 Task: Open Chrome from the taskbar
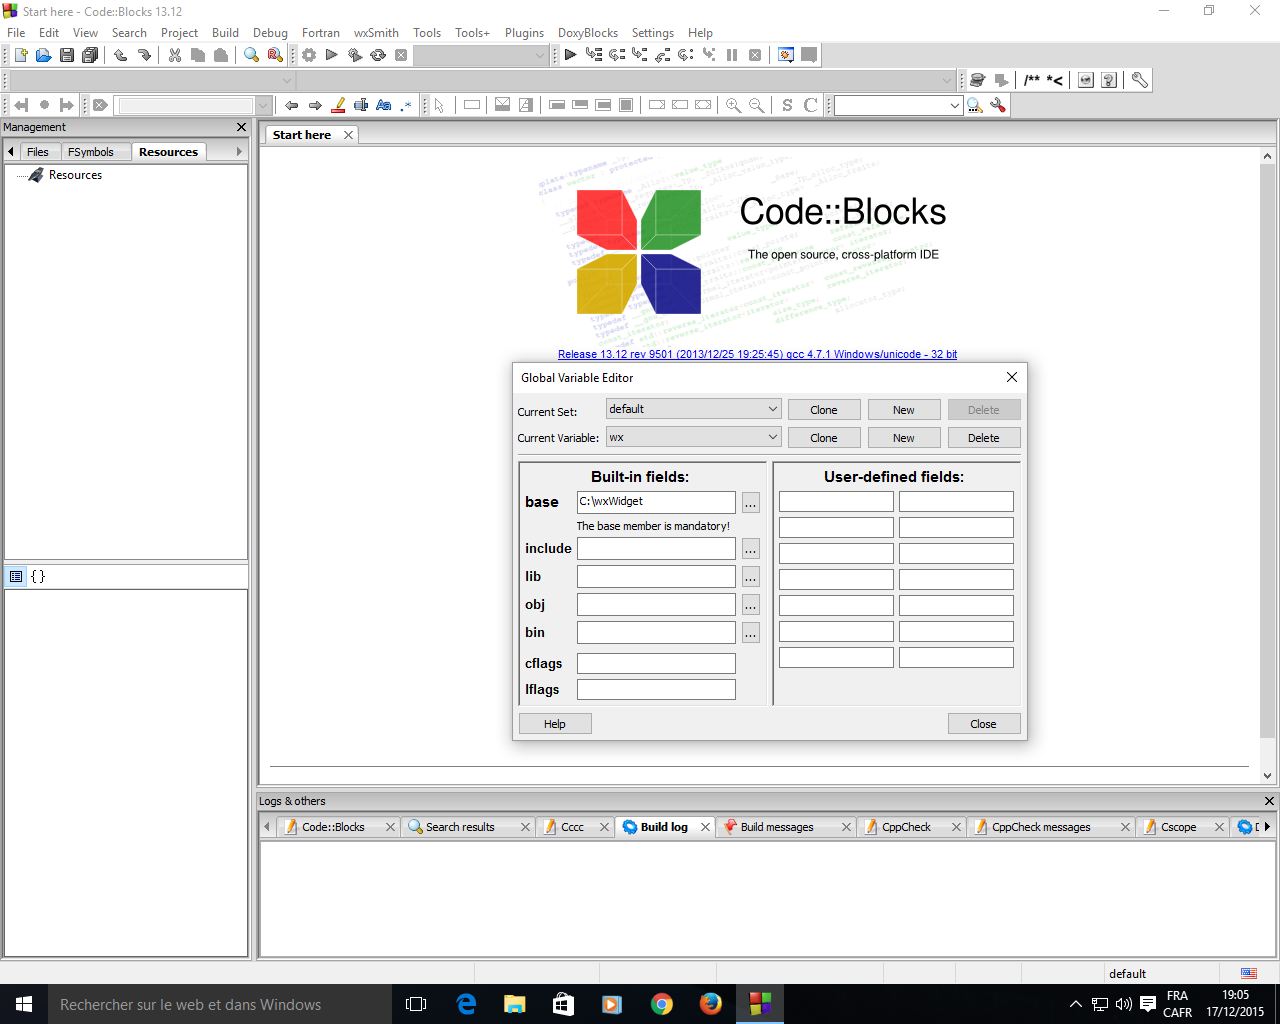[662, 1004]
